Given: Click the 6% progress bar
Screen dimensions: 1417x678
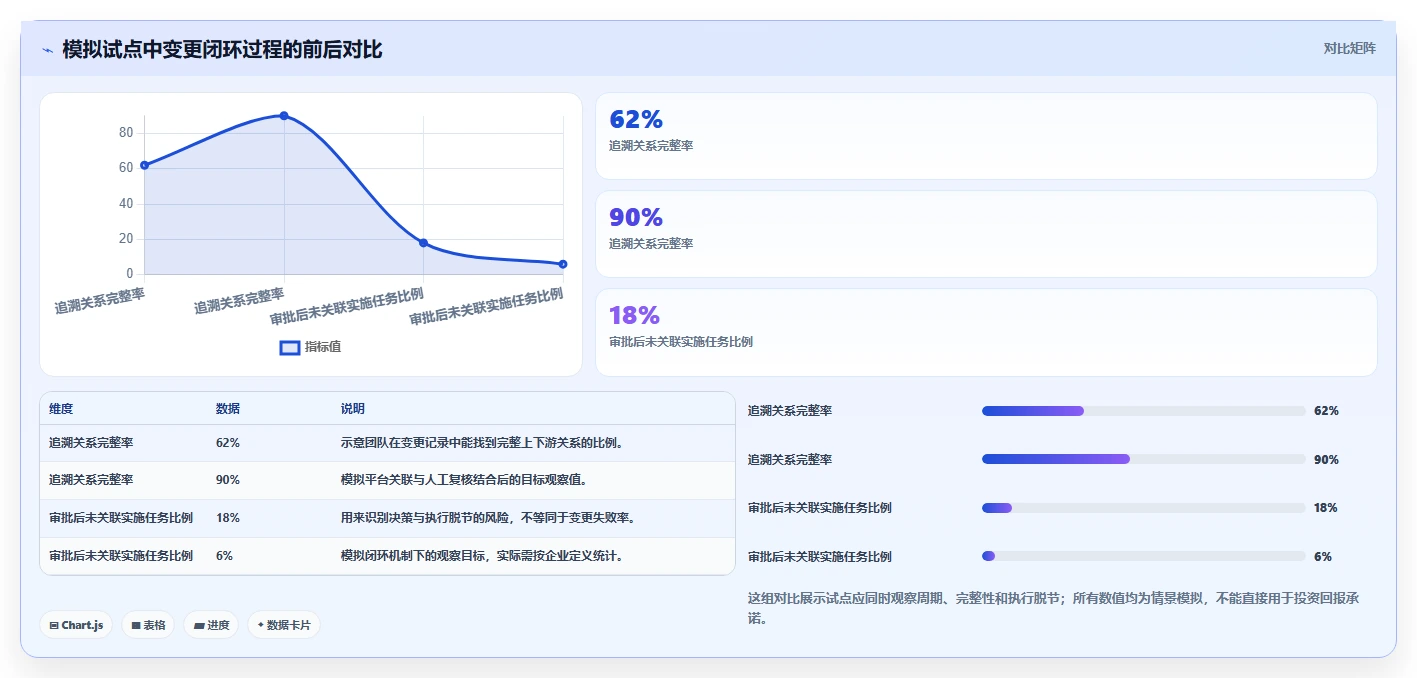Looking at the screenshot, I should 1143,556.
